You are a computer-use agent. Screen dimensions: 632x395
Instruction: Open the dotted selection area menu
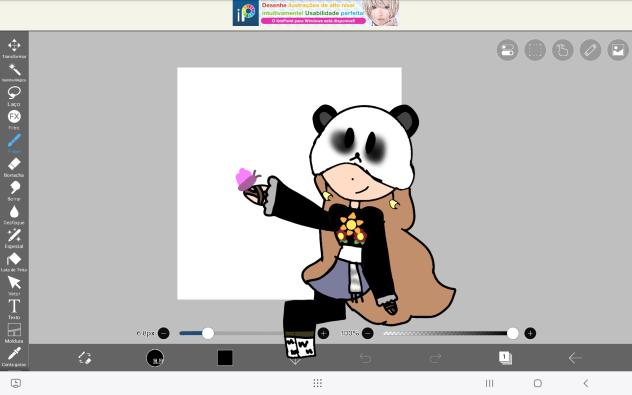coord(535,50)
